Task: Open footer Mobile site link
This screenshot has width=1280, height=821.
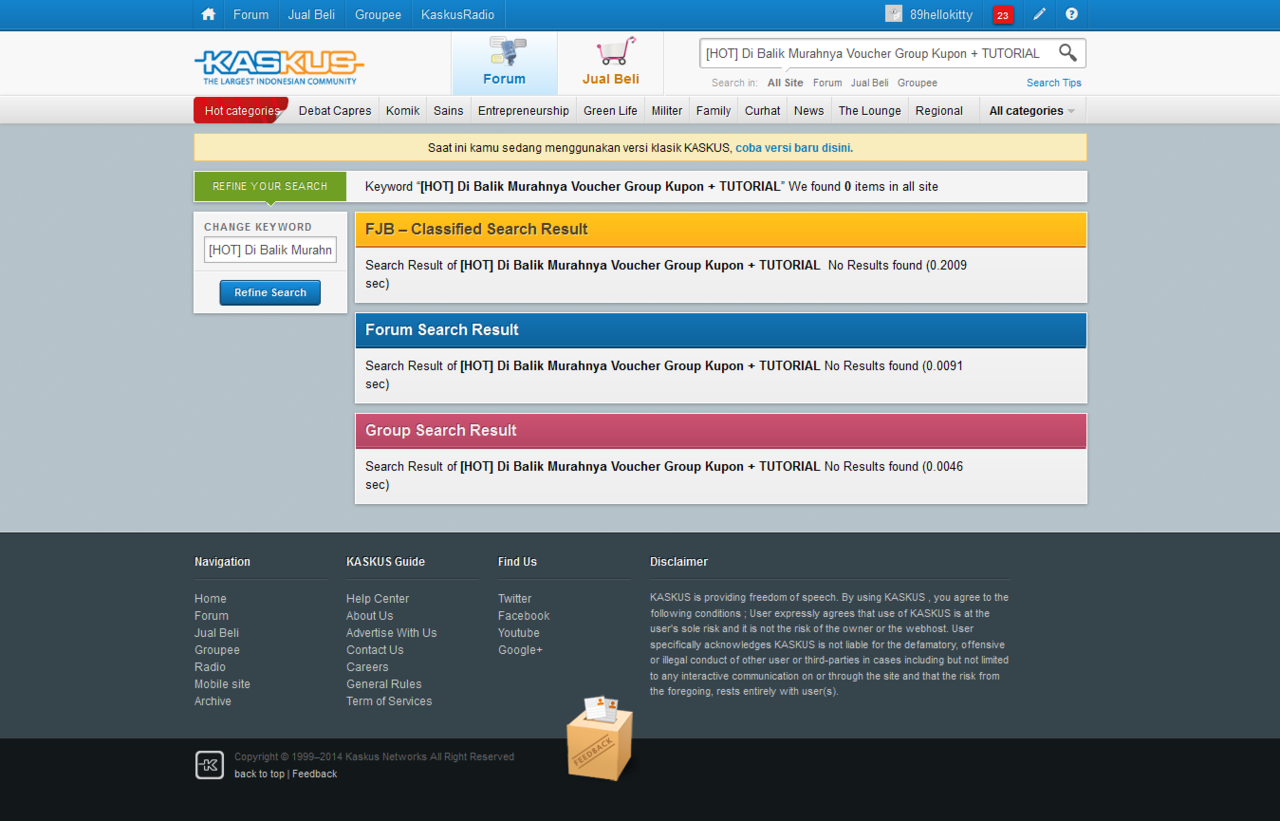Action: pyautogui.click(x=222, y=684)
